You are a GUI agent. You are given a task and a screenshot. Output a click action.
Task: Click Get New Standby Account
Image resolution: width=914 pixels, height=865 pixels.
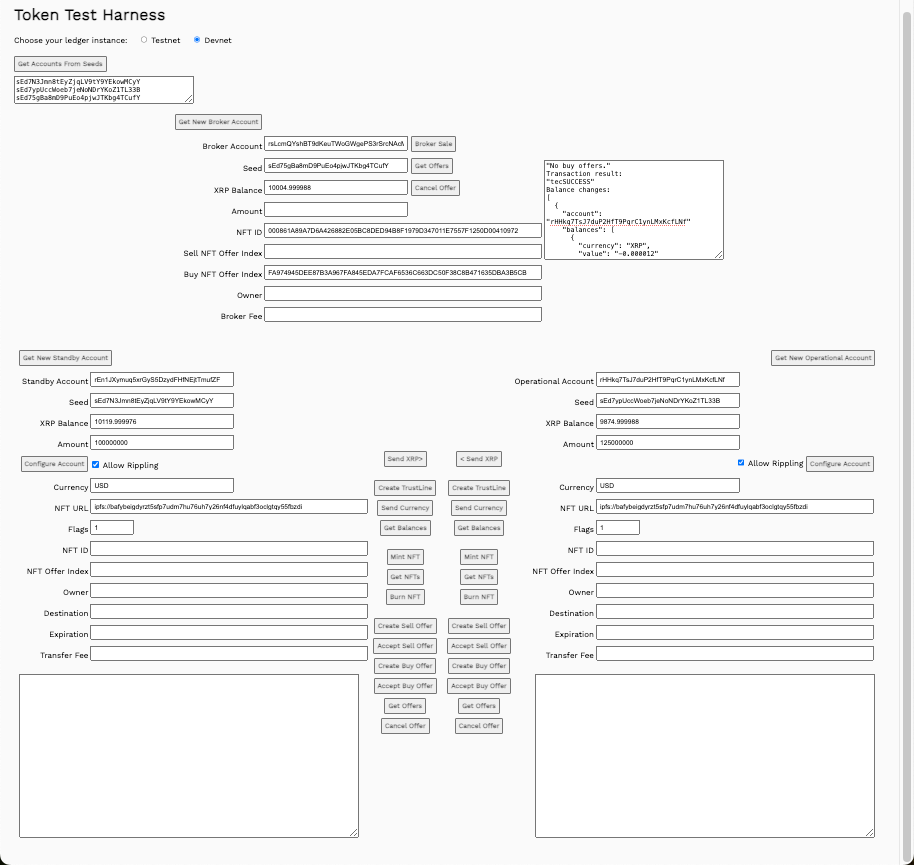pos(65,358)
